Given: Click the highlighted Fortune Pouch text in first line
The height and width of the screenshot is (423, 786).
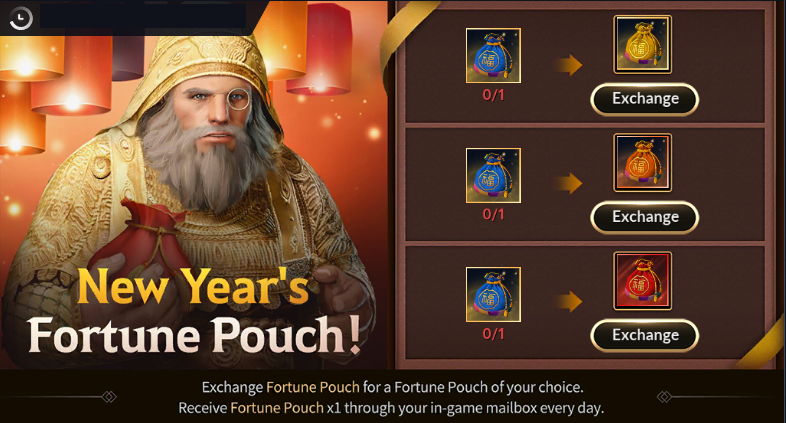Looking at the screenshot, I should [x=313, y=387].
